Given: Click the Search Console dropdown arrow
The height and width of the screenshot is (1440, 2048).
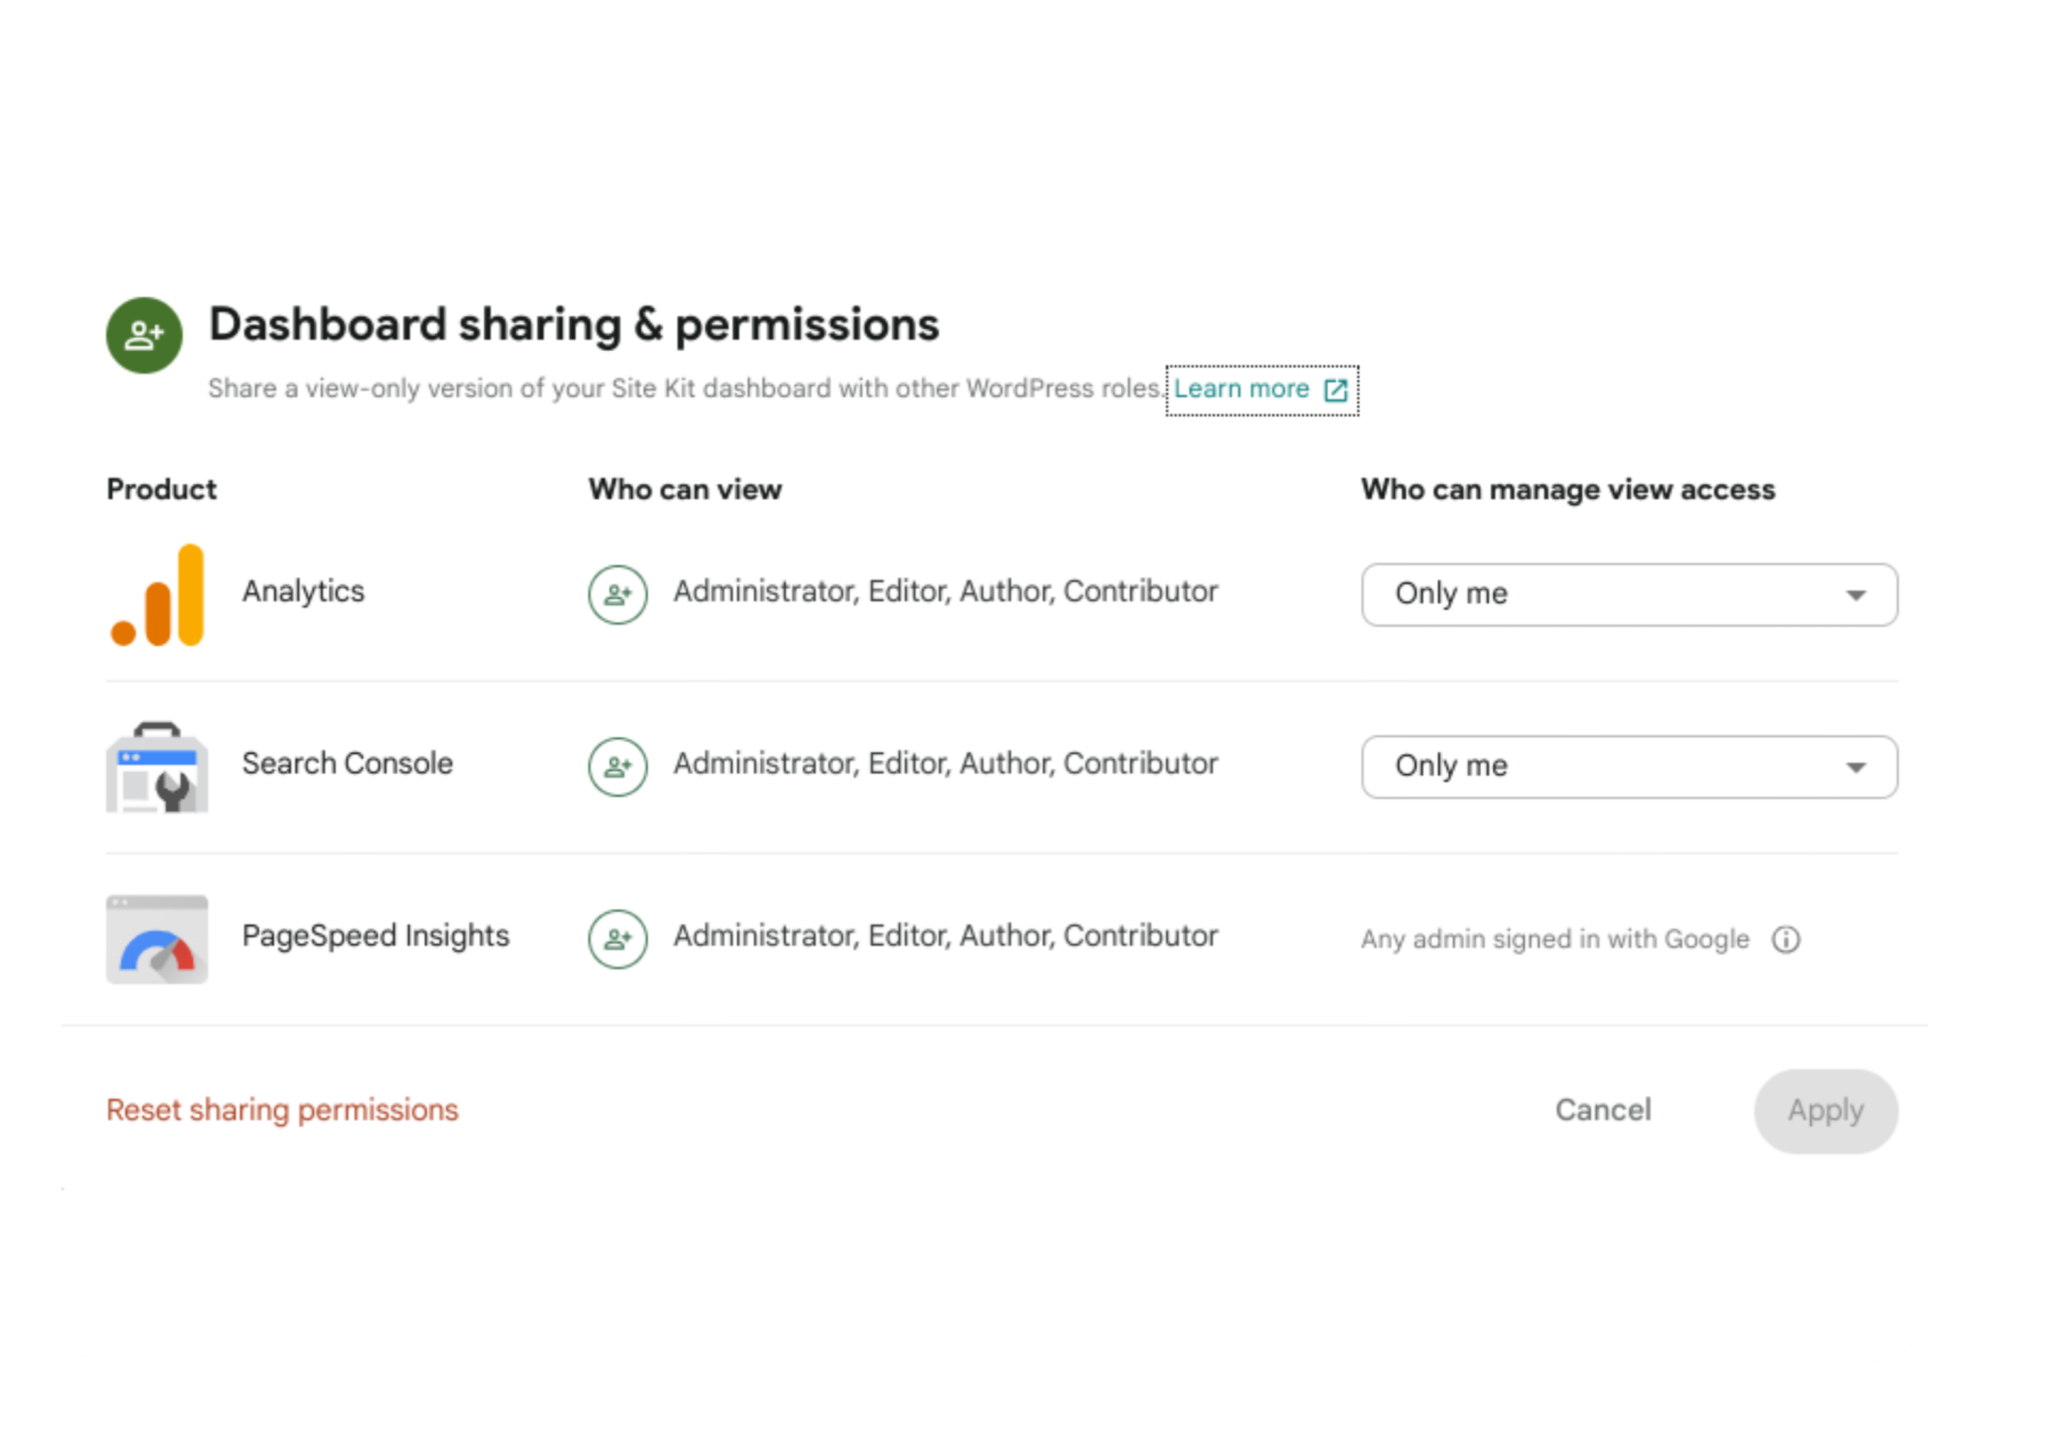Looking at the screenshot, I should tap(1855, 768).
